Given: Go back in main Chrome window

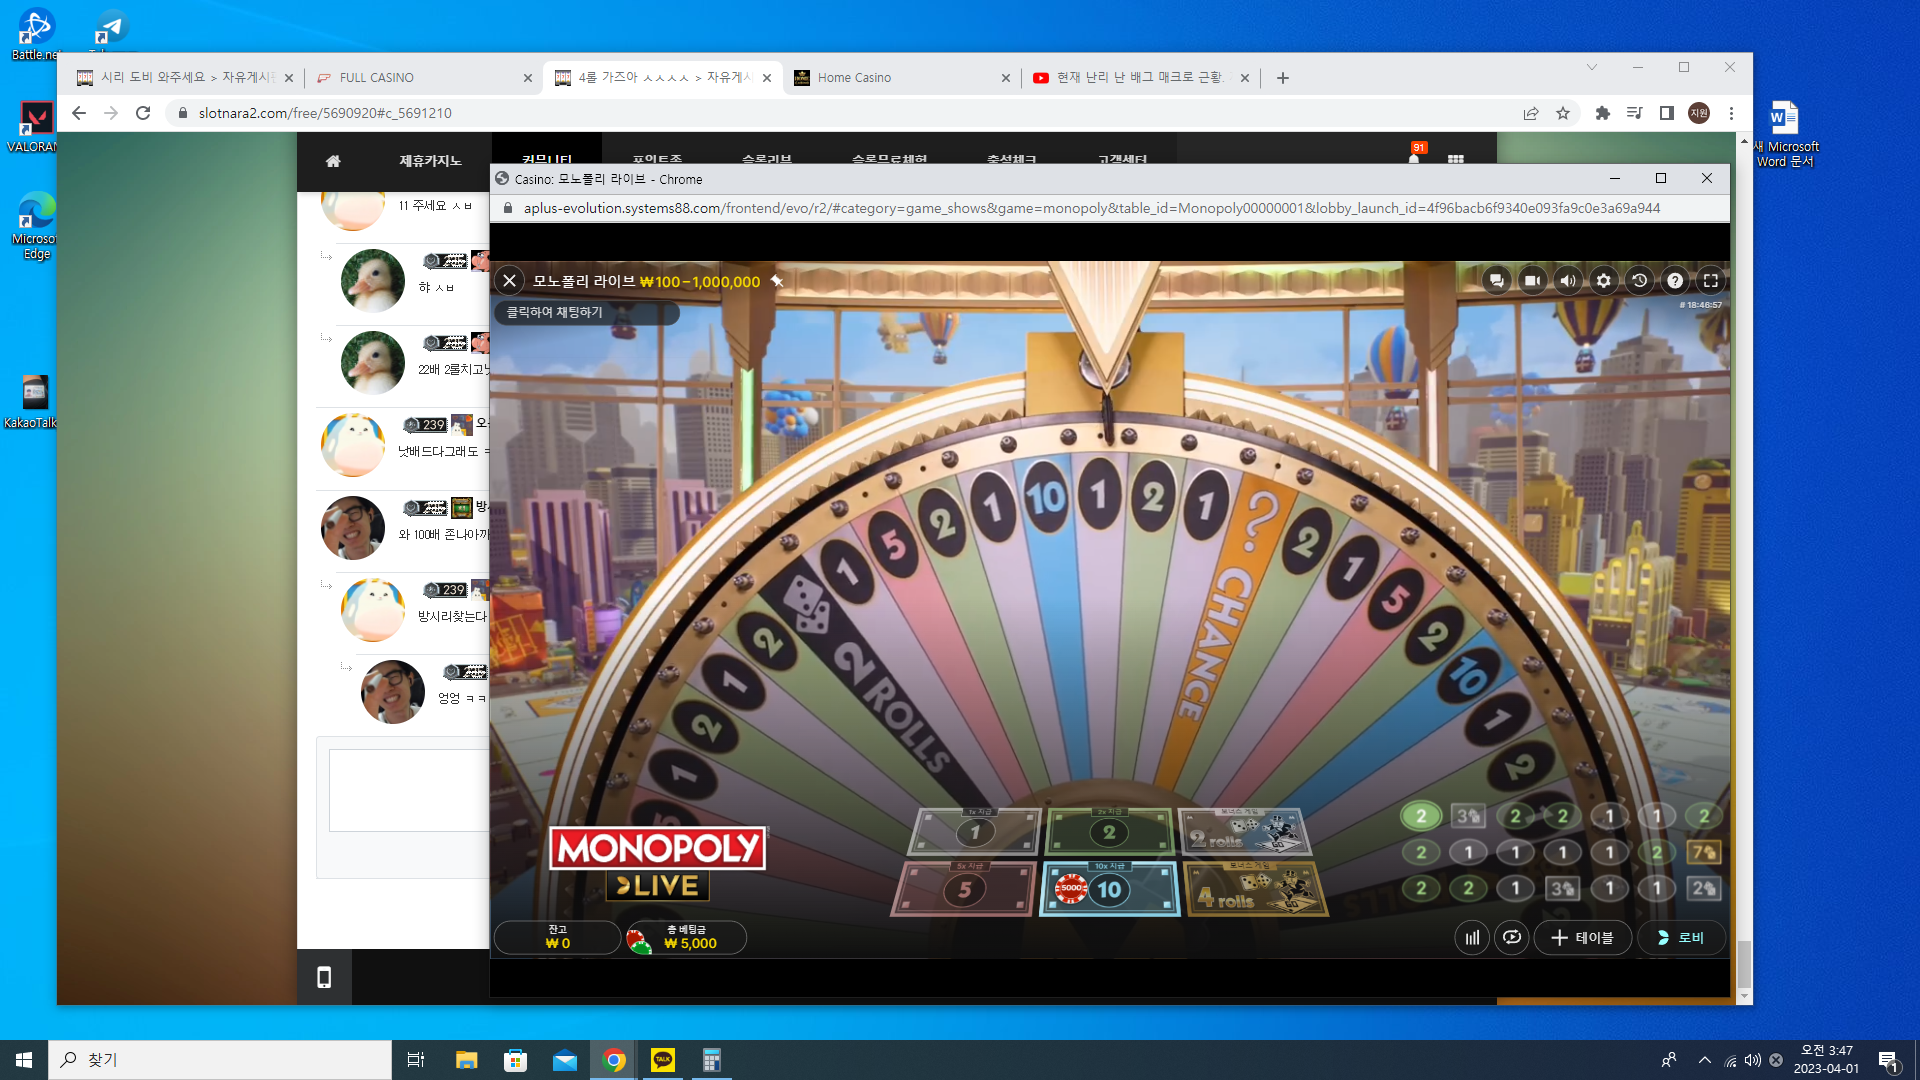Looking at the screenshot, I should click(x=79, y=113).
